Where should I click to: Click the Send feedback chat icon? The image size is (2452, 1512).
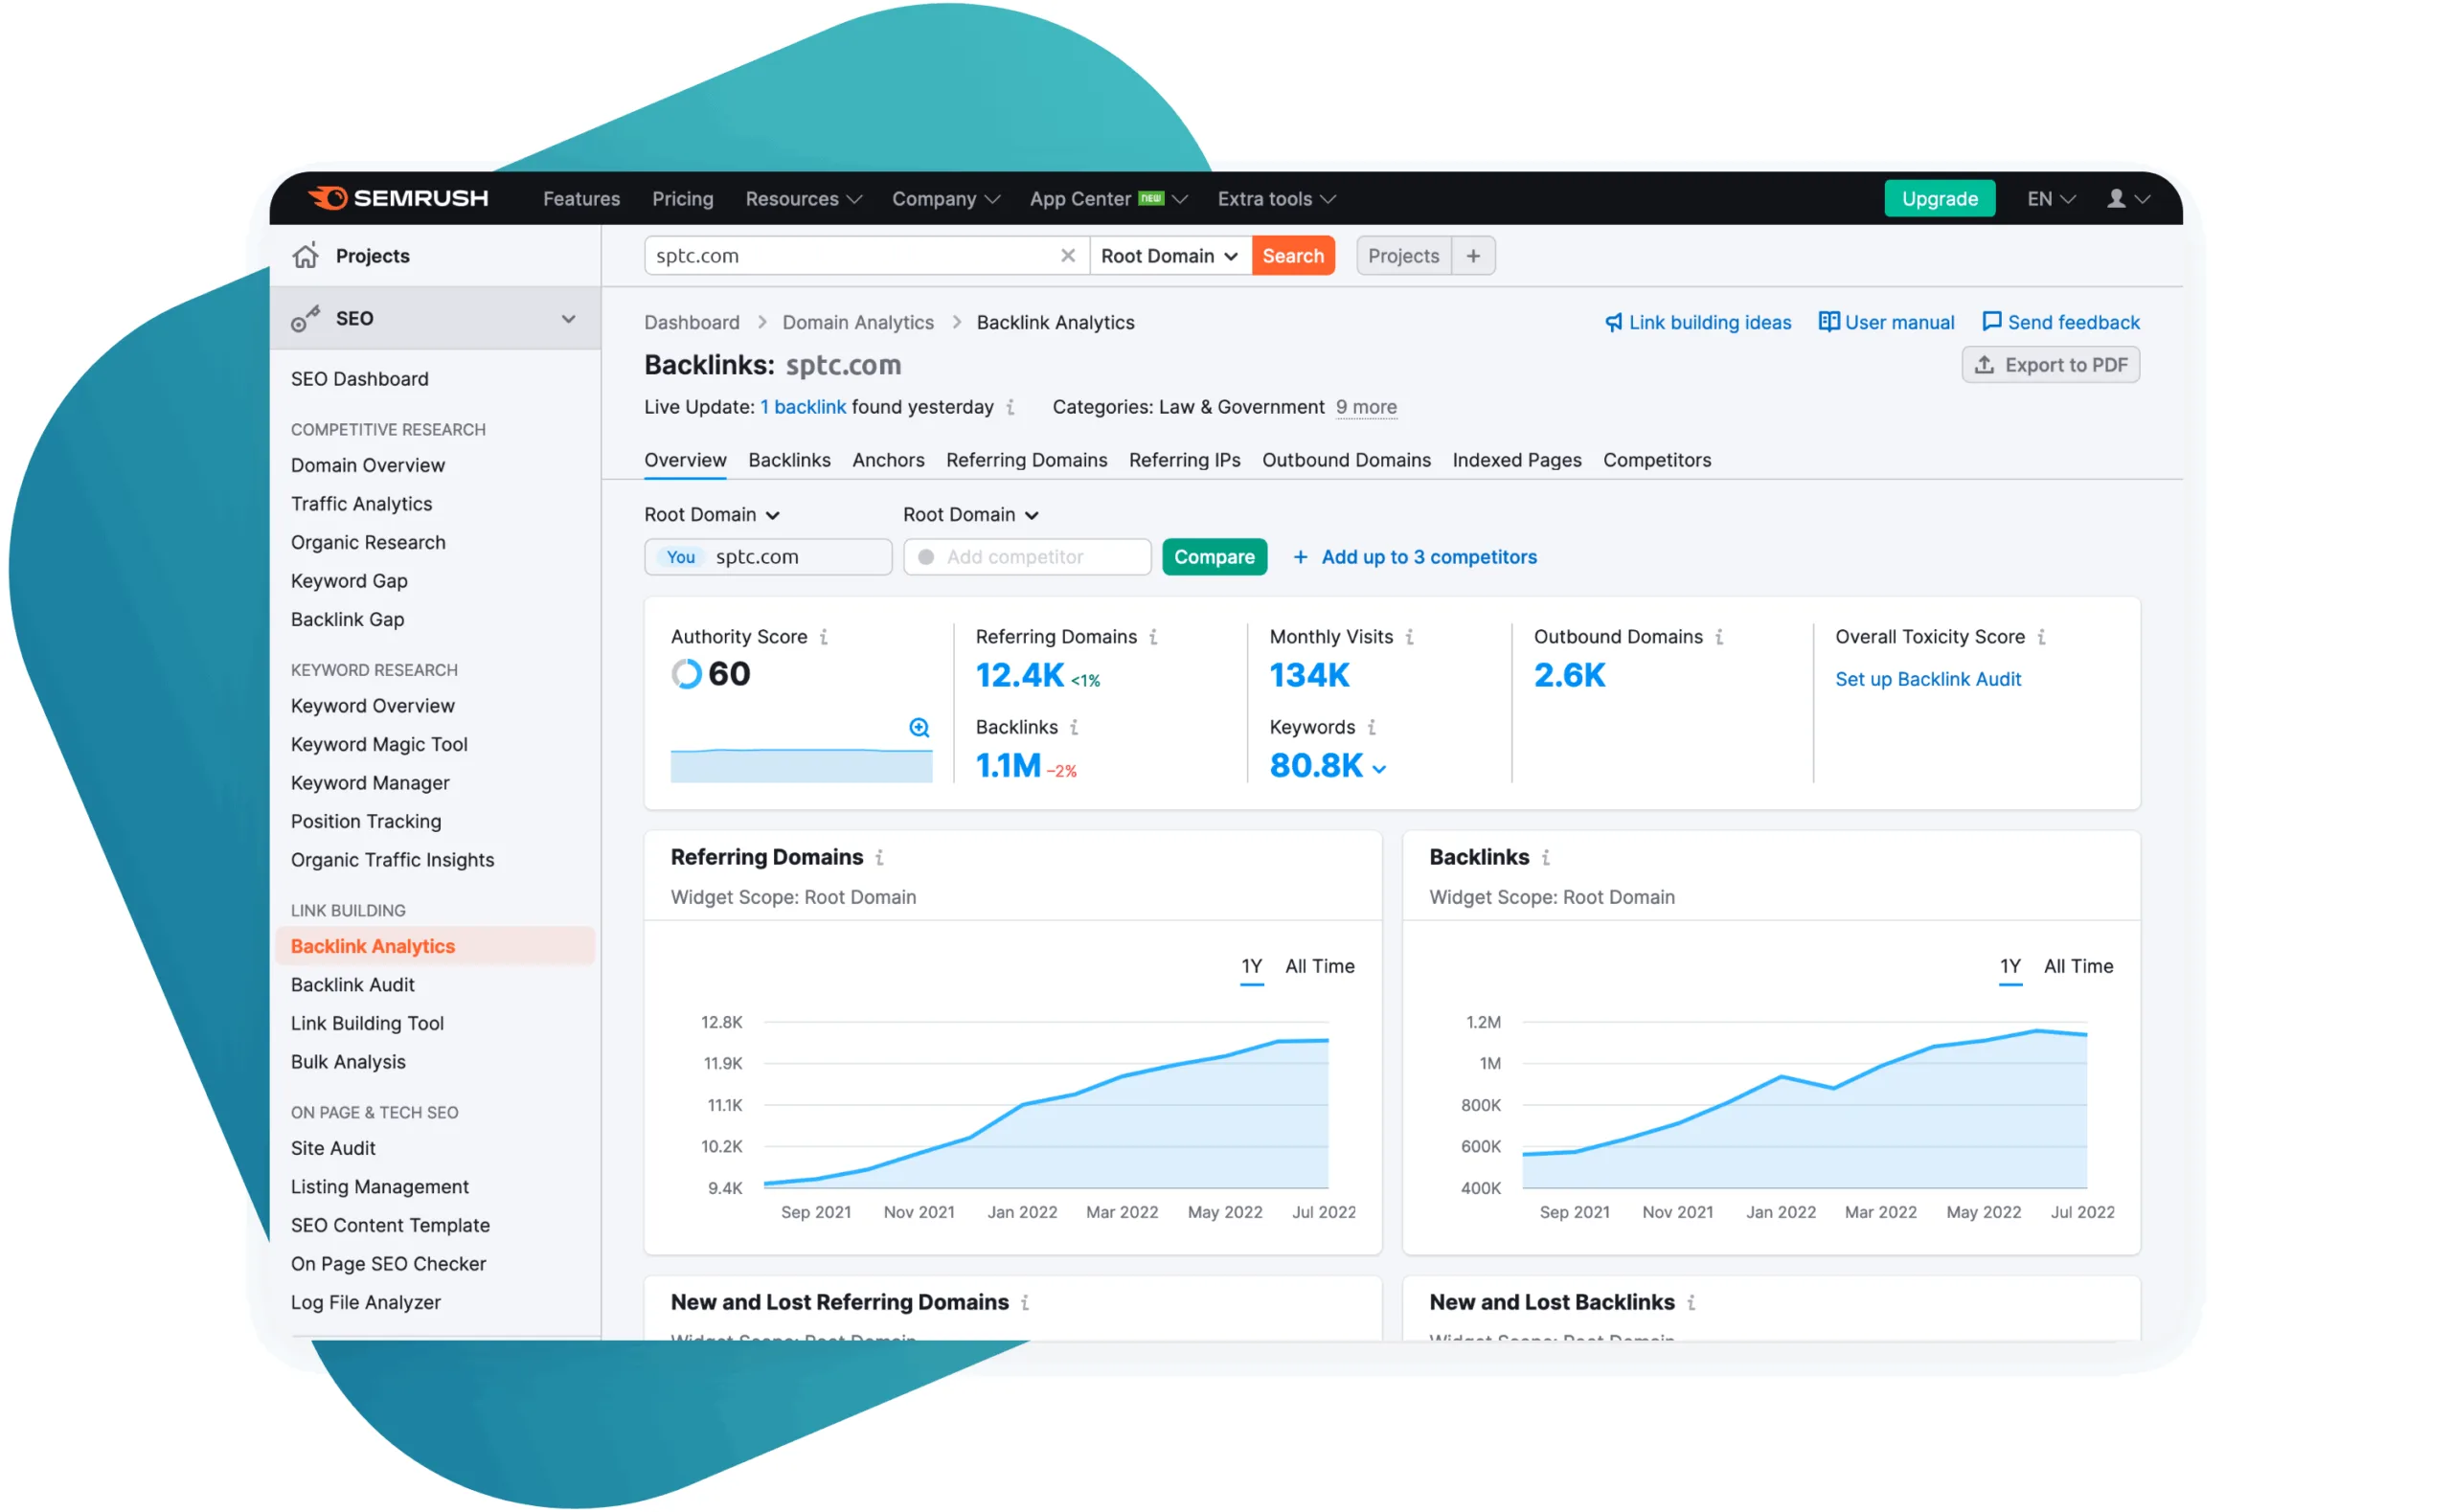click(1991, 321)
